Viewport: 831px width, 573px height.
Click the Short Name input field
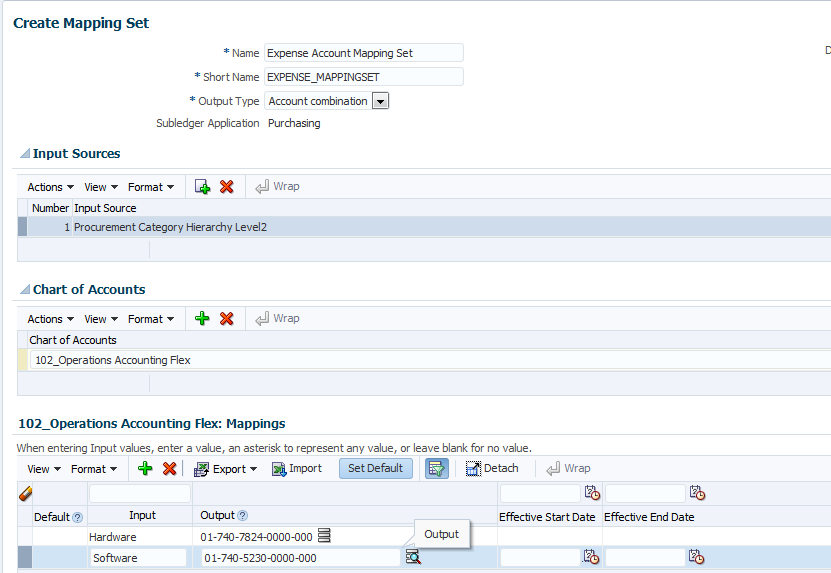point(364,77)
